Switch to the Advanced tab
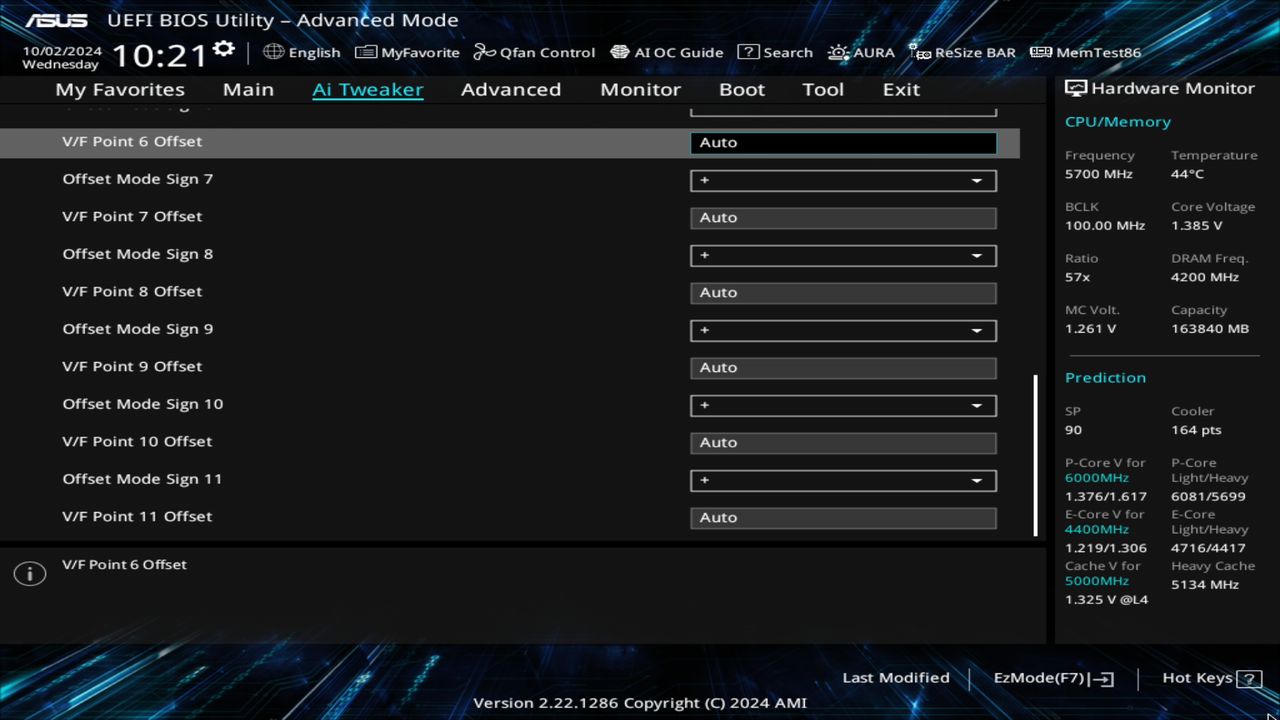1280x720 pixels. pos(511,89)
